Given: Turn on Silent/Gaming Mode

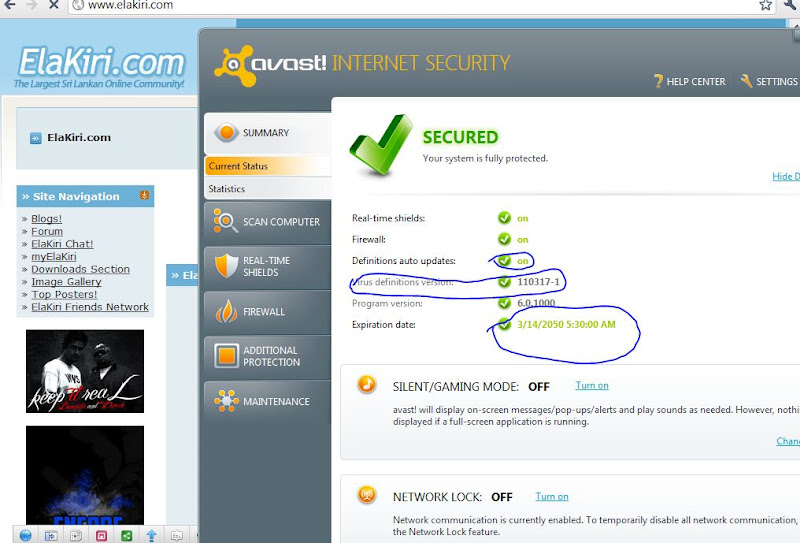Looking at the screenshot, I should [x=592, y=385].
